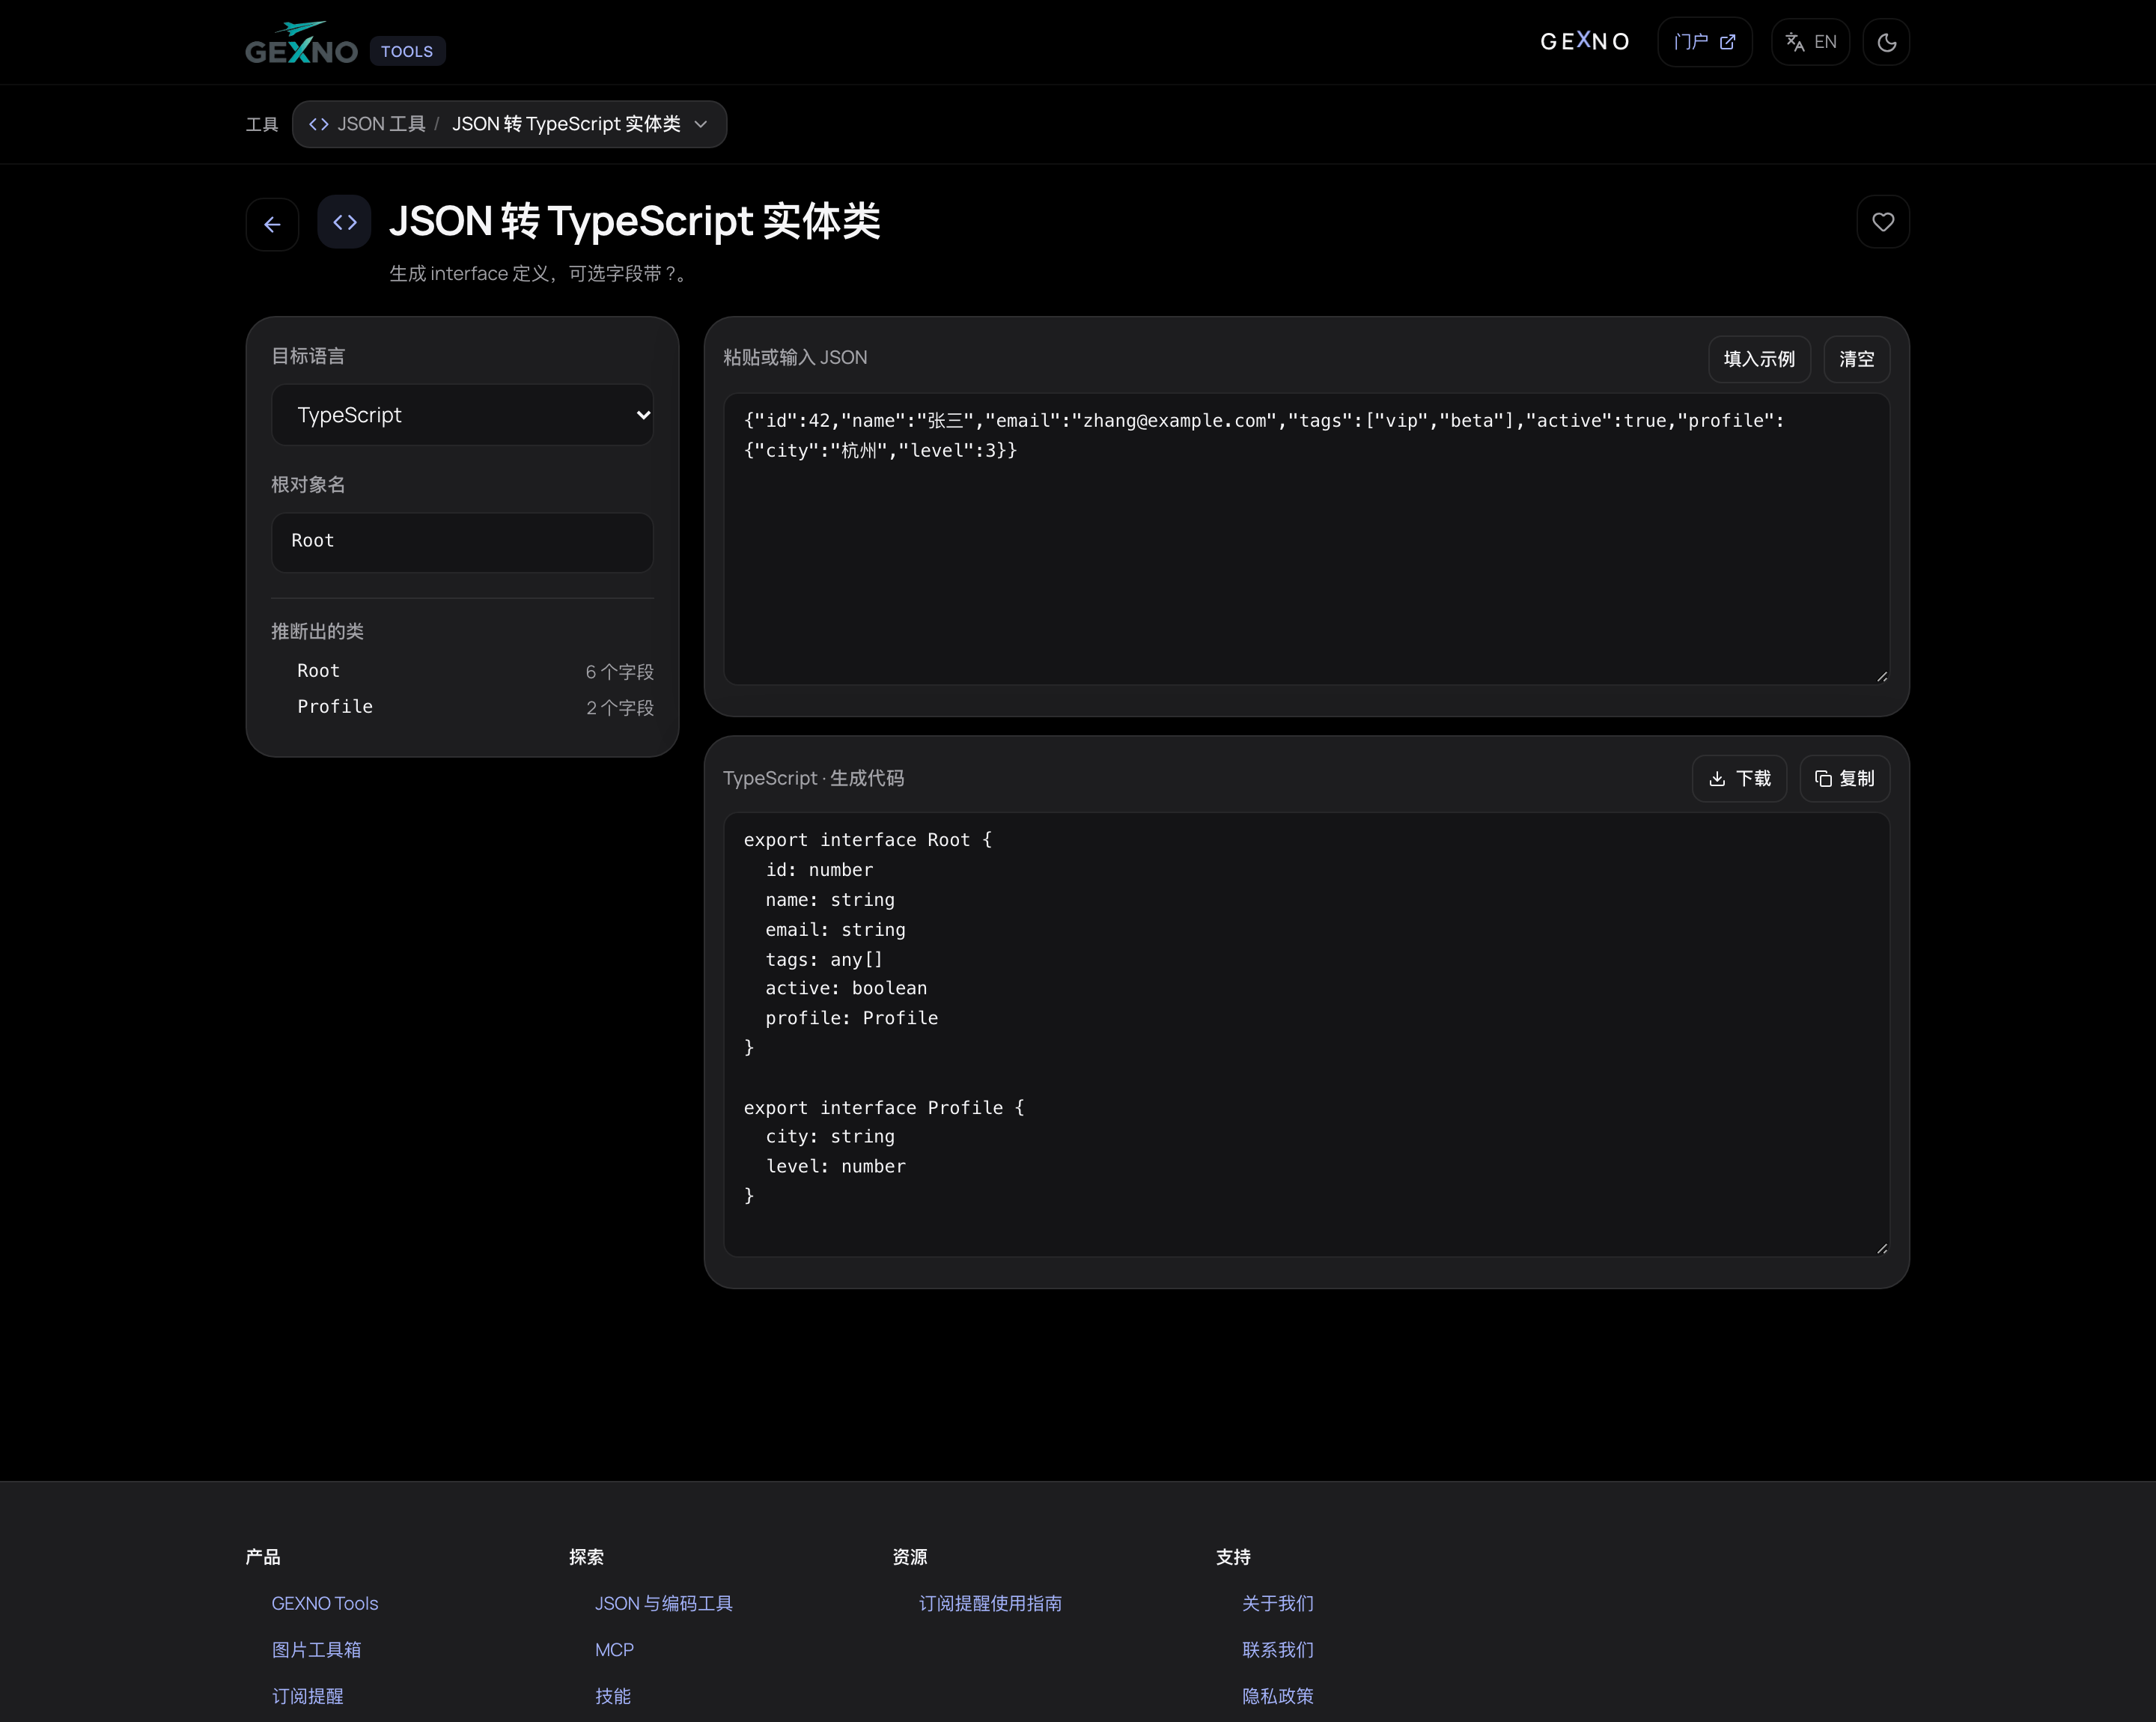
Task: Toggle dark mode with the moon icon
Action: 1886,42
